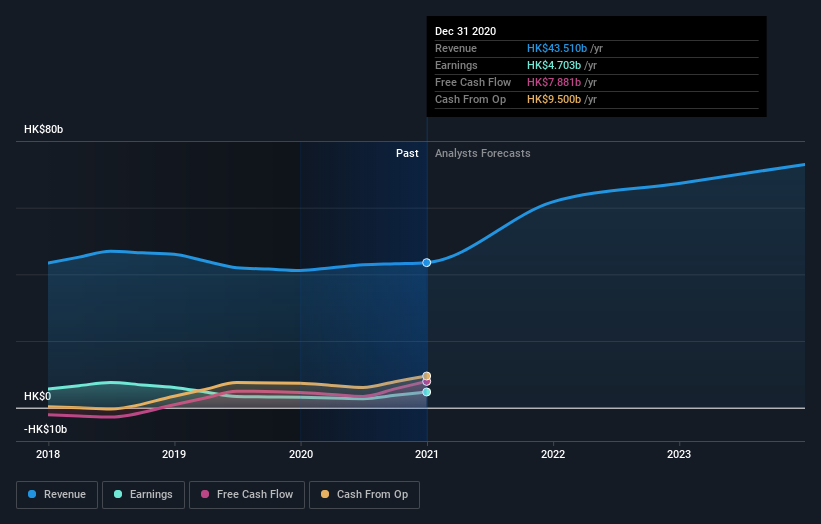
Task: Click the teal Earnings data point at 2021
Action: coord(427,392)
